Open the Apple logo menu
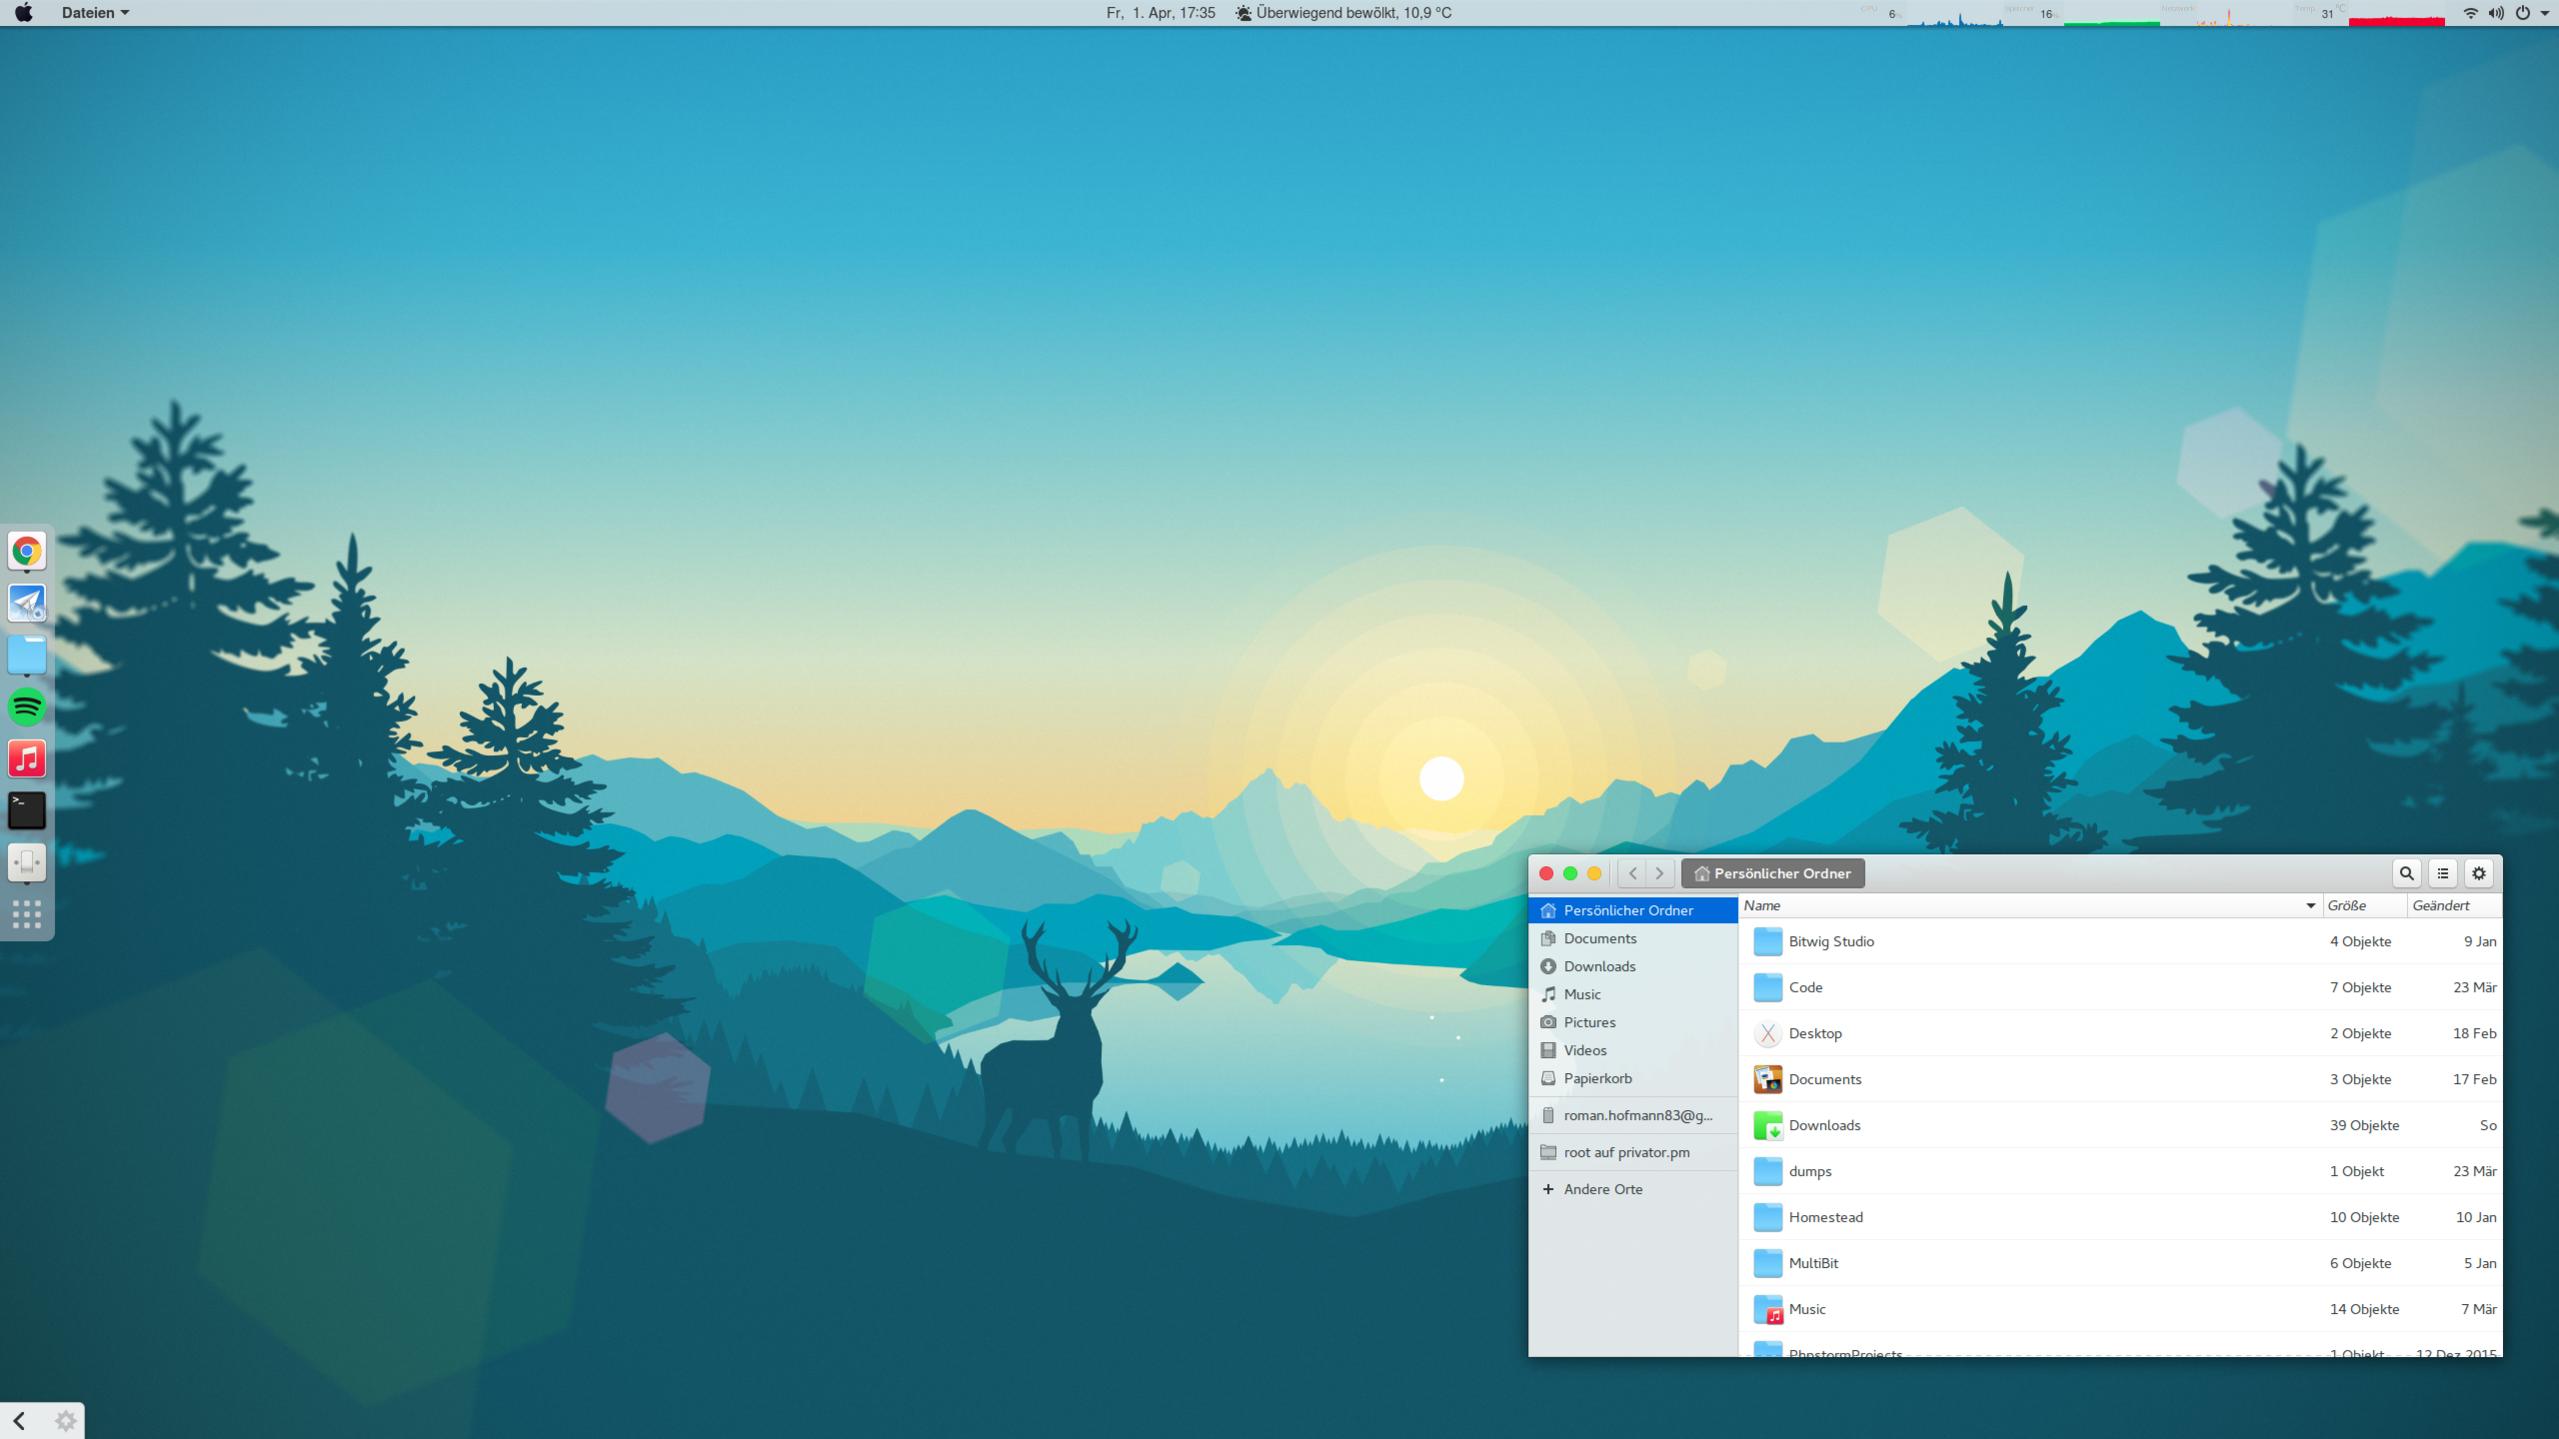Image resolution: width=2559 pixels, height=1439 pixels. coord(23,13)
